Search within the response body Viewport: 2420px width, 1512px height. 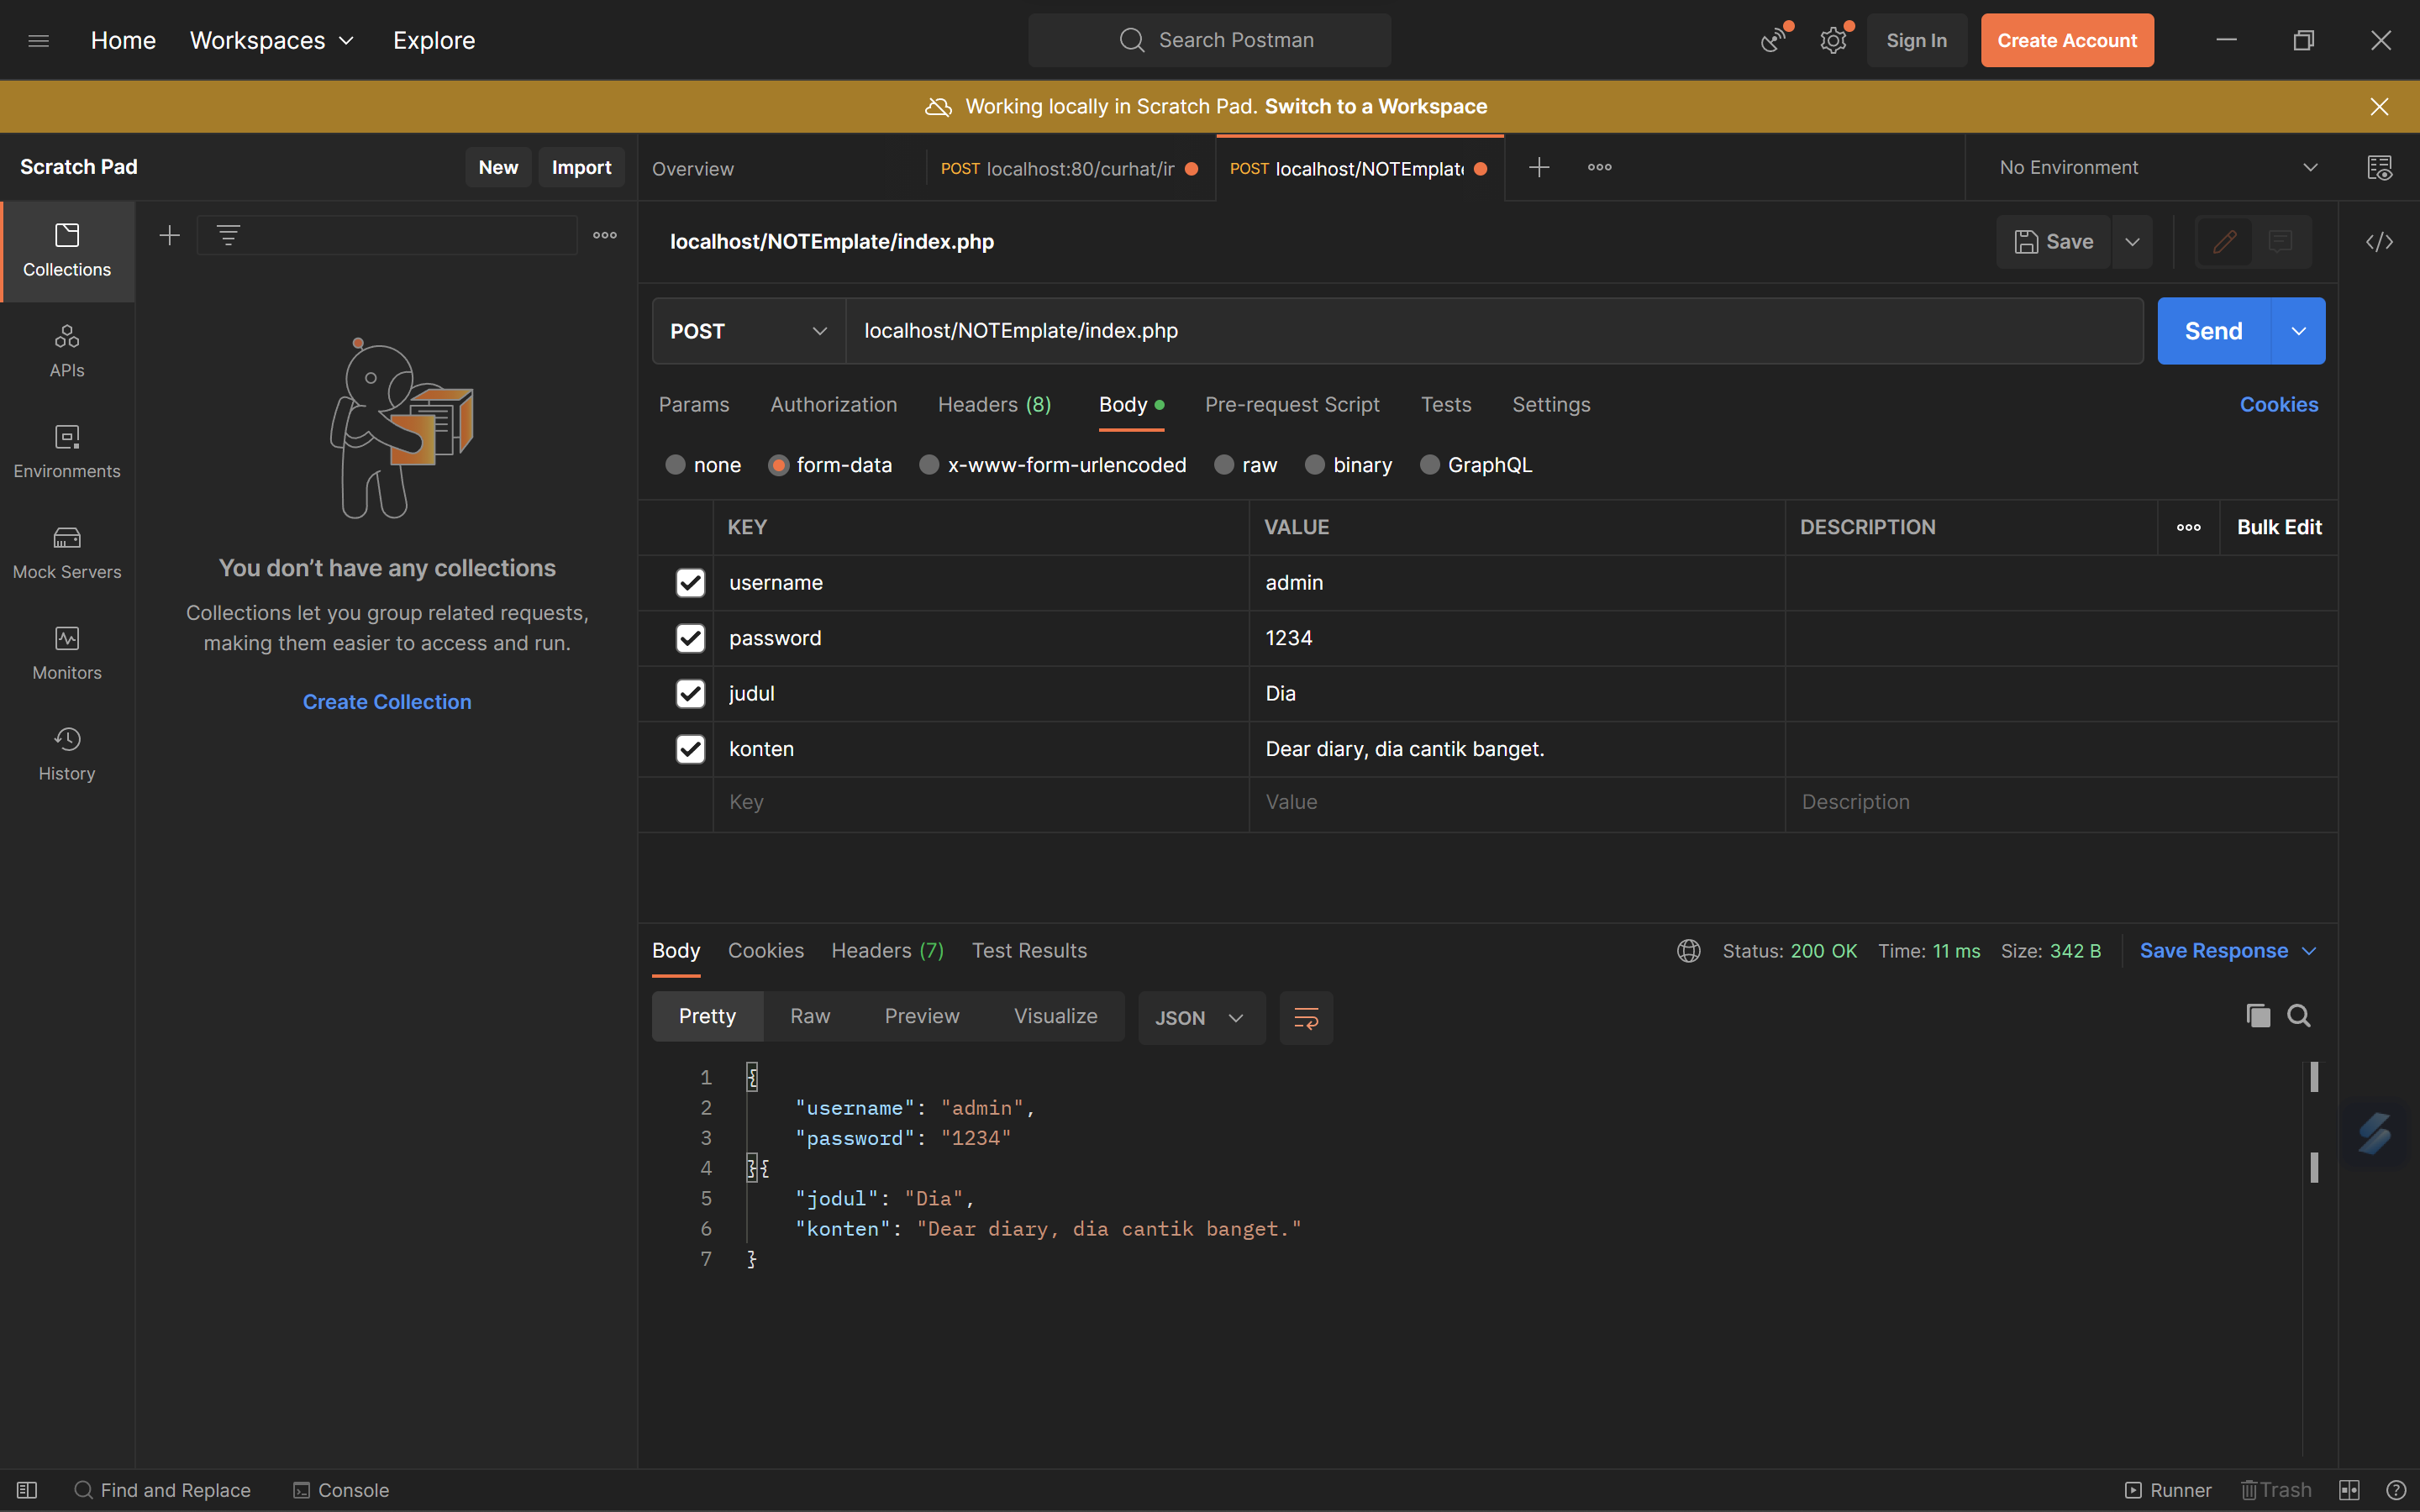[2299, 1016]
